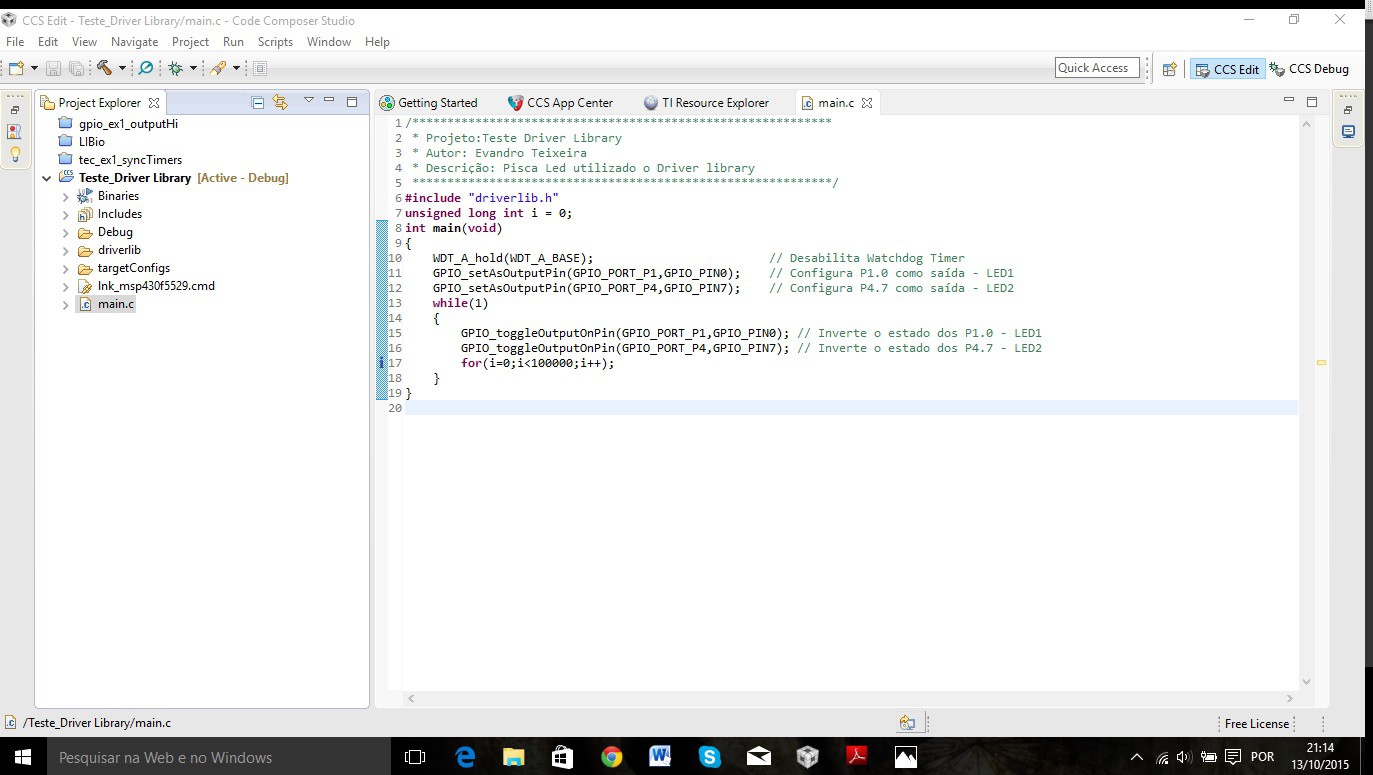Open the Navigate menu
Viewport: 1373px width, 775px height.
click(x=134, y=42)
